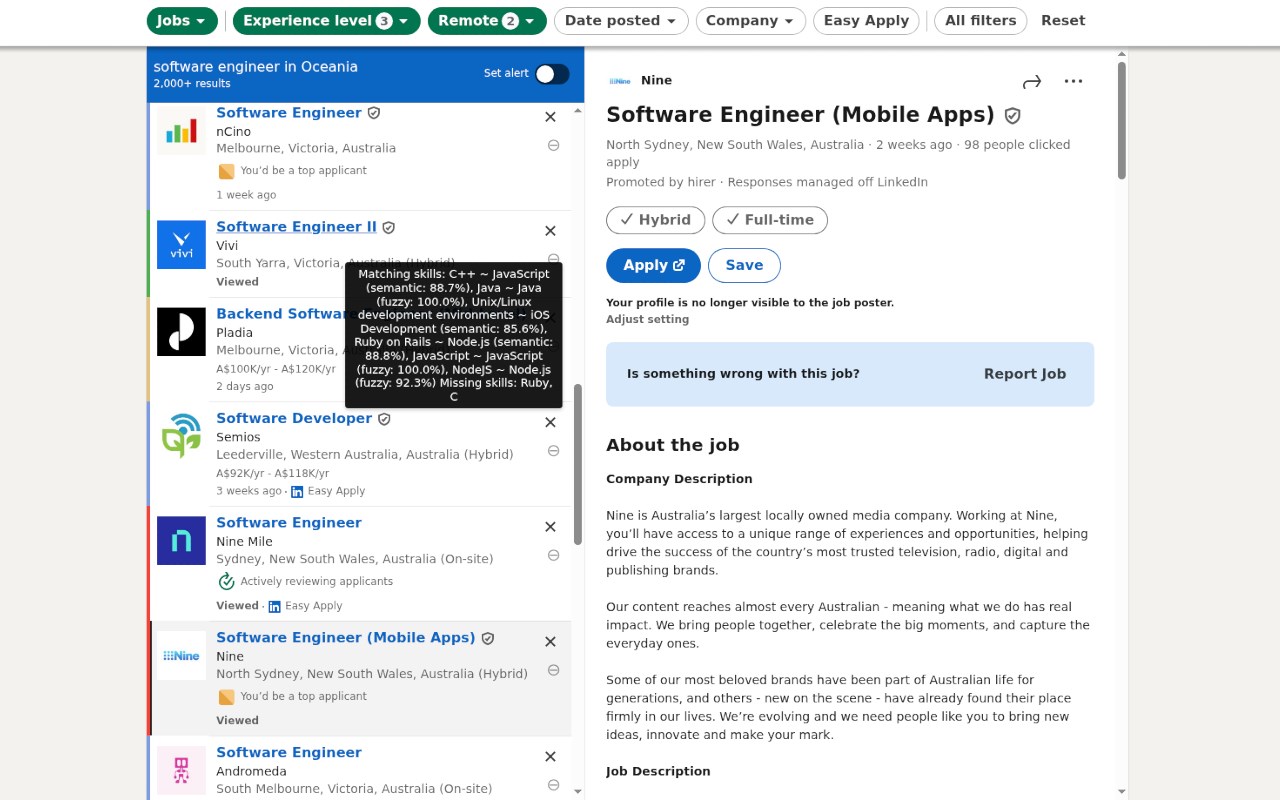This screenshot has width=1280, height=800.
Task: Open the three-dot more options menu
Action: pos(1073,82)
